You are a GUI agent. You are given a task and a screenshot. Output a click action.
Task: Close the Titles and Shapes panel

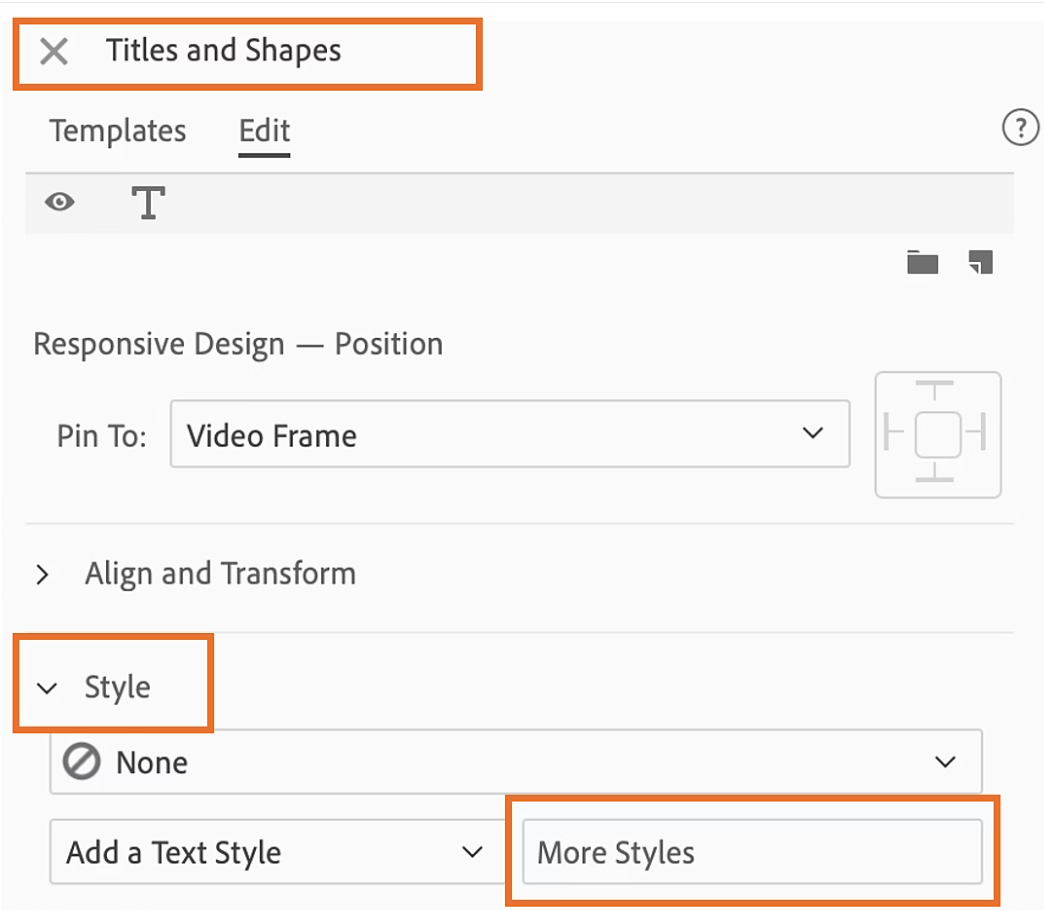click(54, 52)
